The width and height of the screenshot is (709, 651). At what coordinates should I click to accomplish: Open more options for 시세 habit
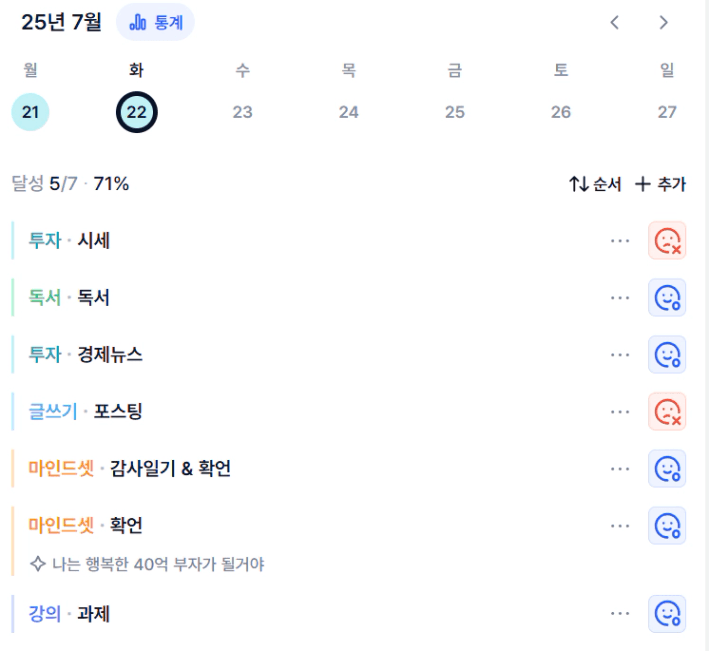tap(619, 241)
